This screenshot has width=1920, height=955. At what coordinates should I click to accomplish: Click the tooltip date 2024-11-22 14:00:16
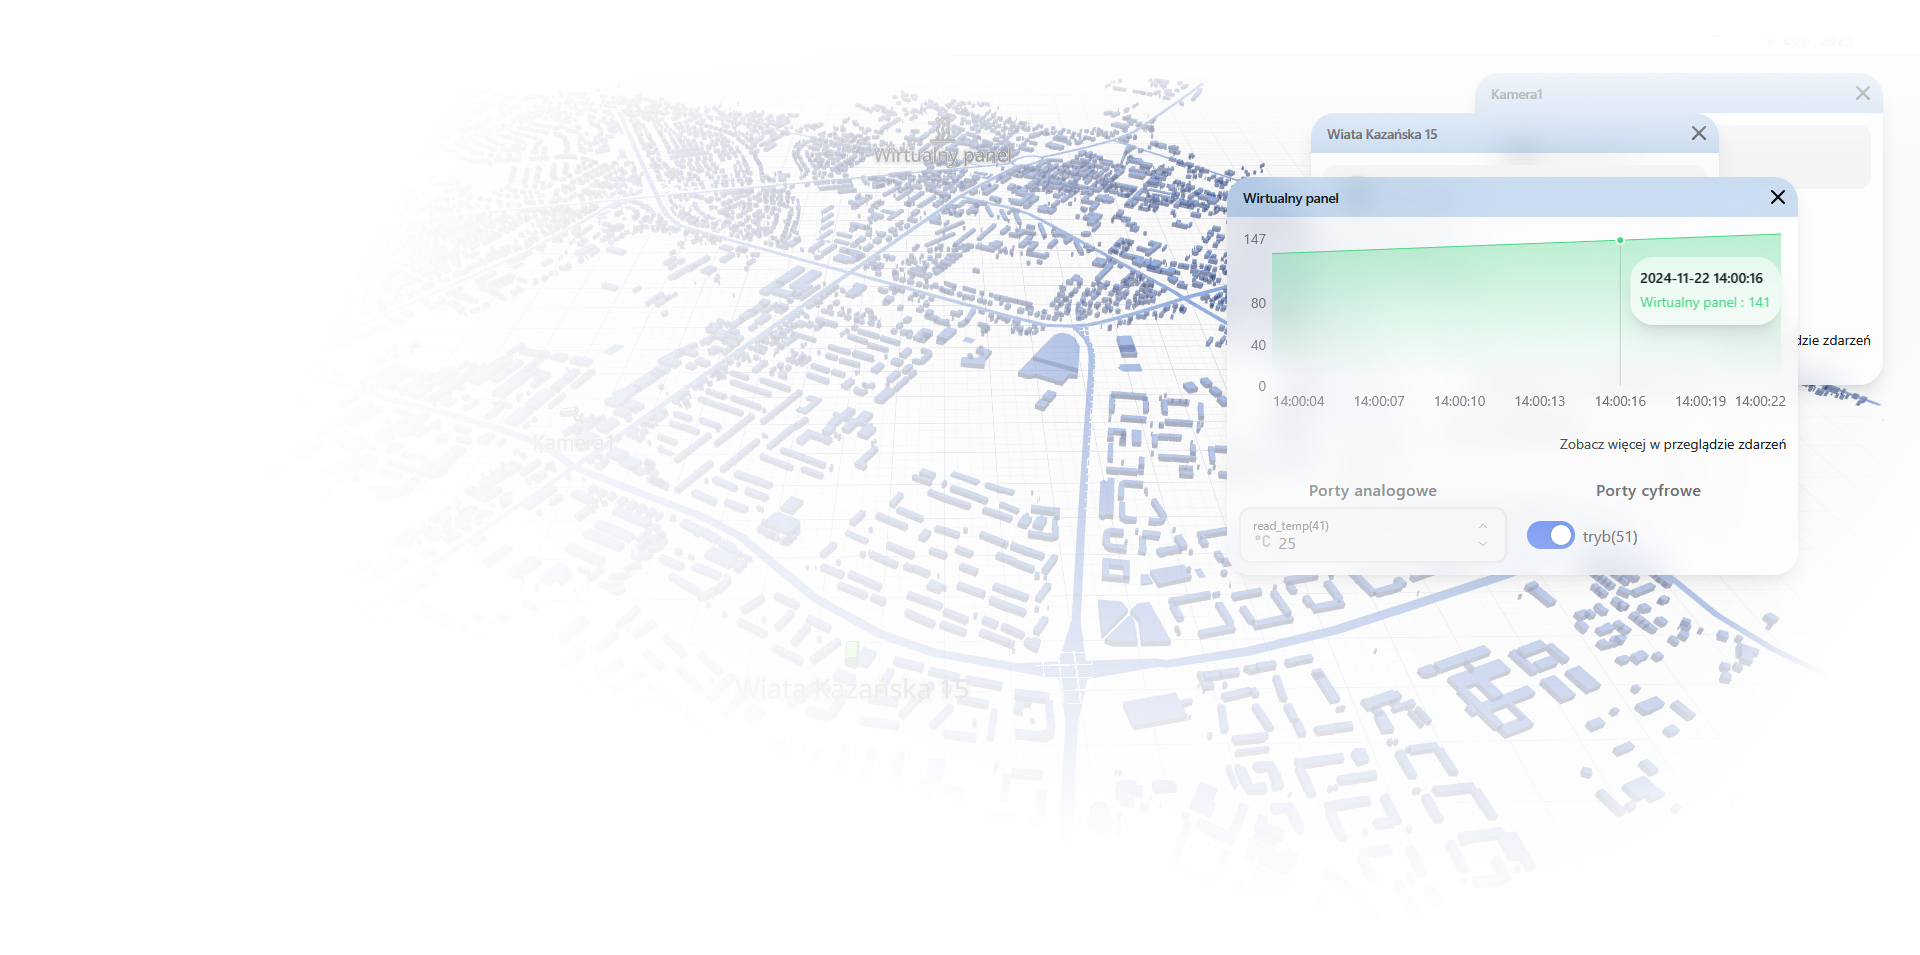tap(1701, 278)
